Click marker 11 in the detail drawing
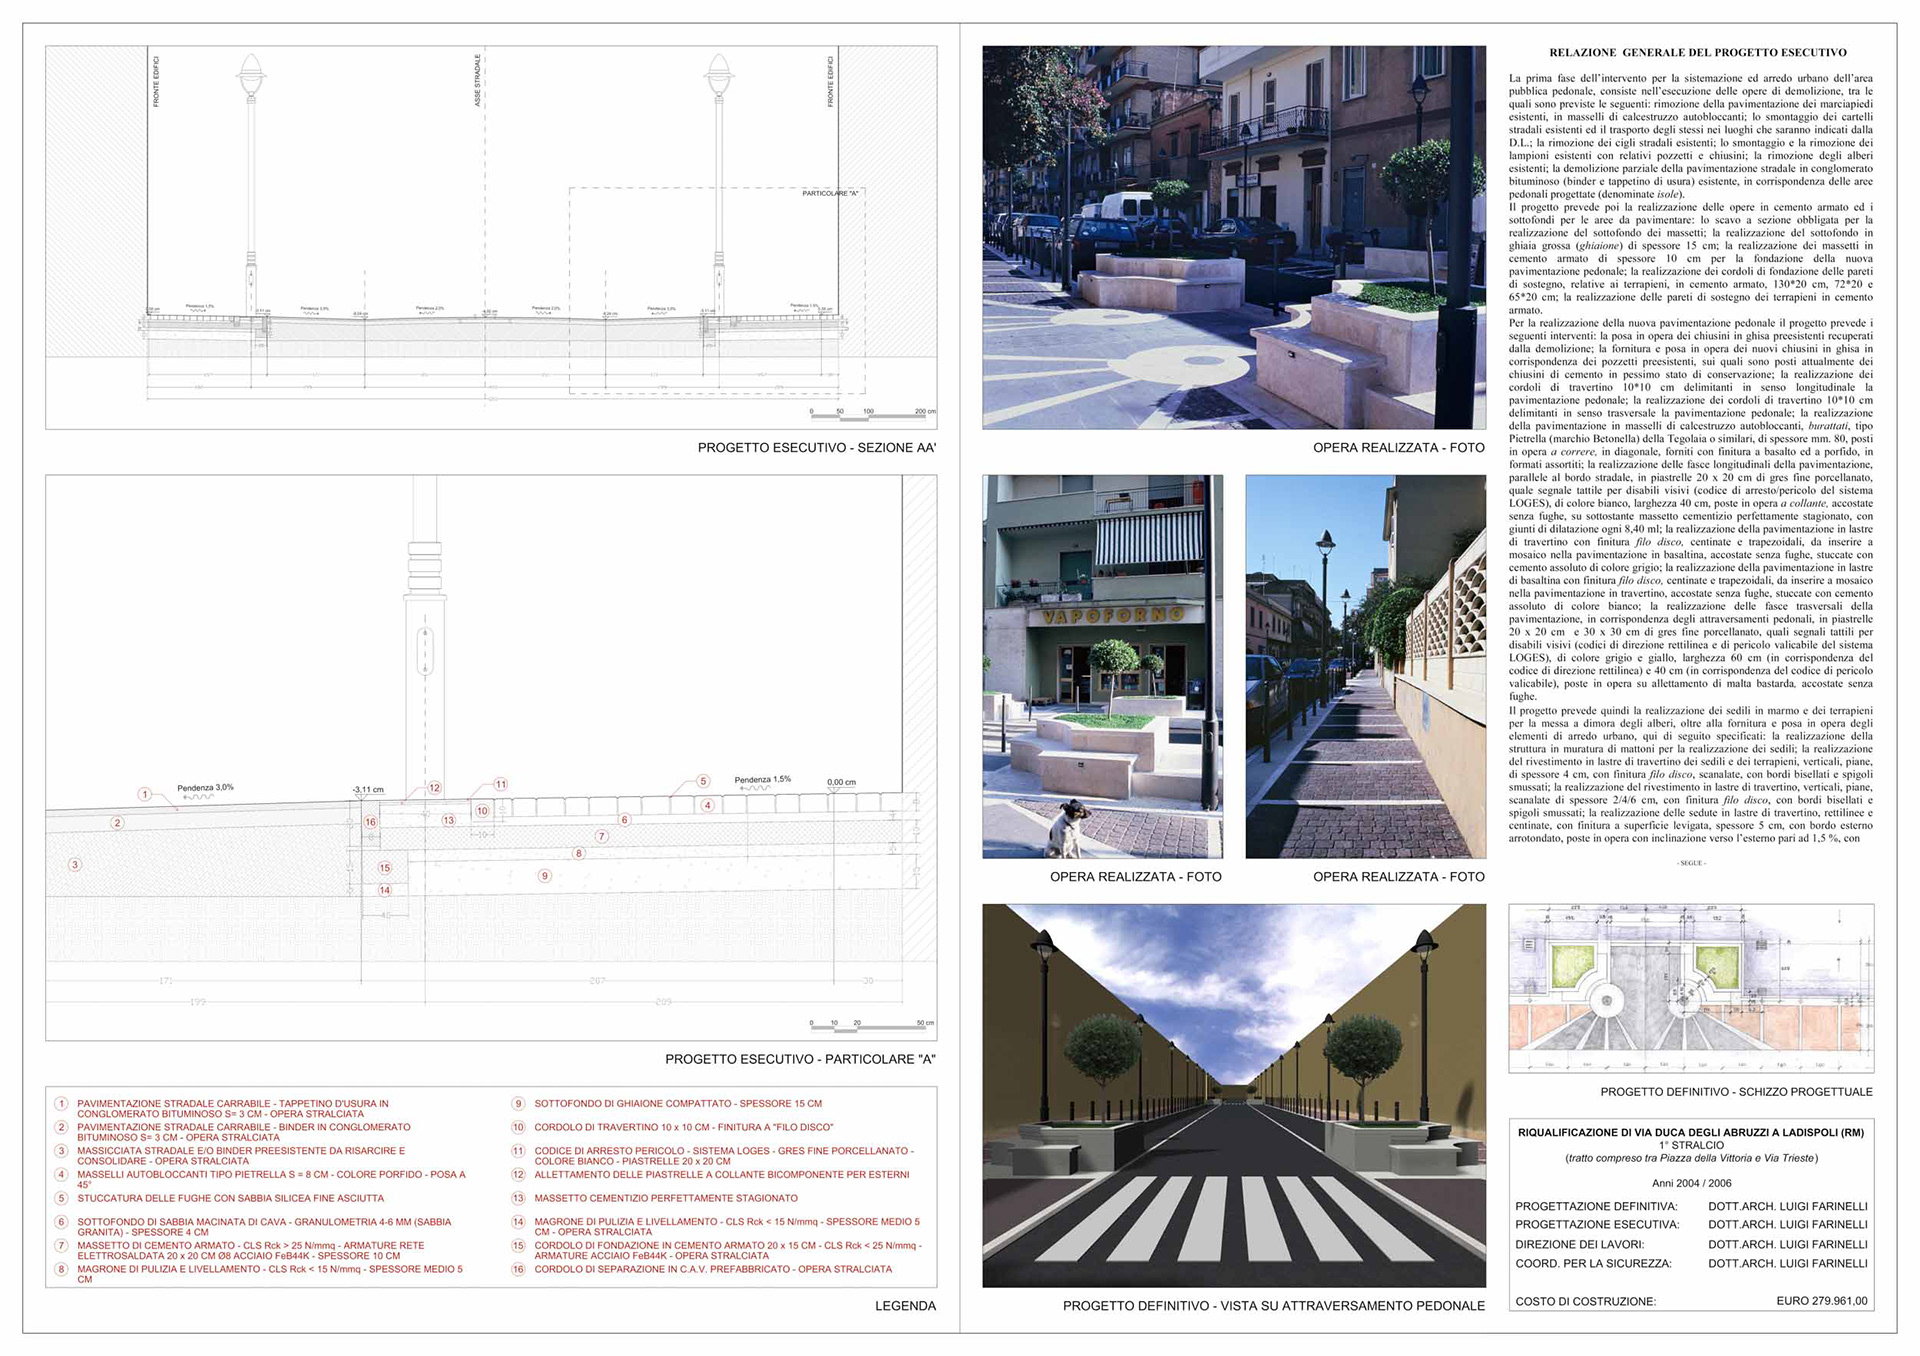This screenshot has height=1356, width=1920. pyautogui.click(x=500, y=785)
